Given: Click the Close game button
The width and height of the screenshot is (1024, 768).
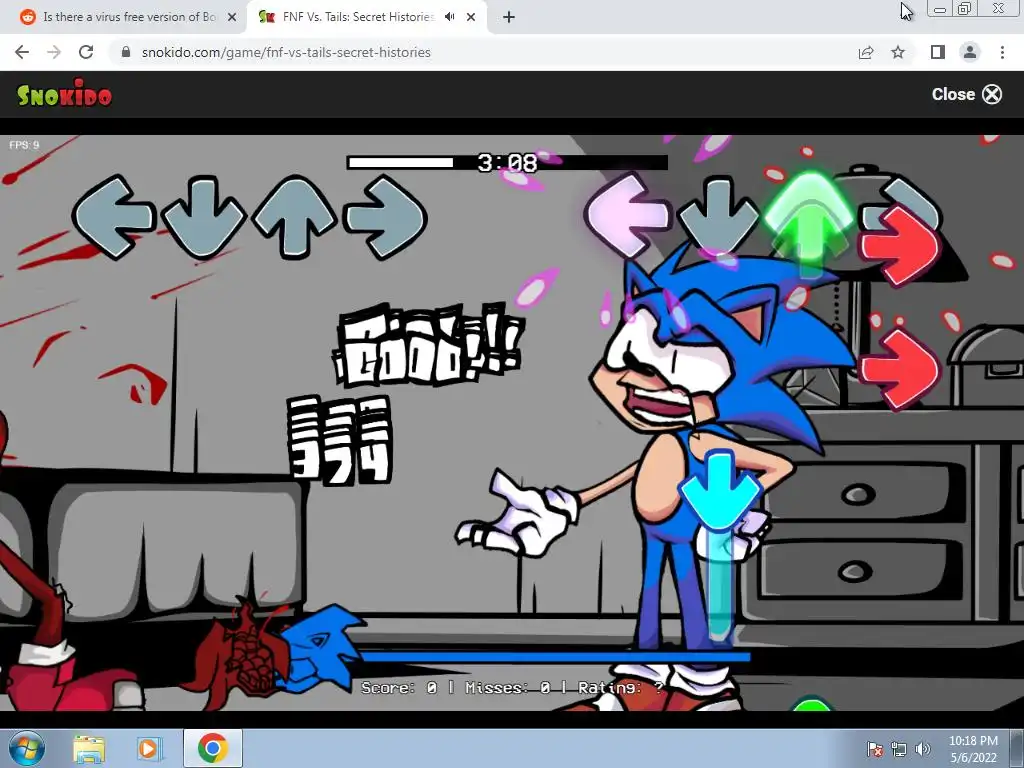Looking at the screenshot, I should point(967,94).
